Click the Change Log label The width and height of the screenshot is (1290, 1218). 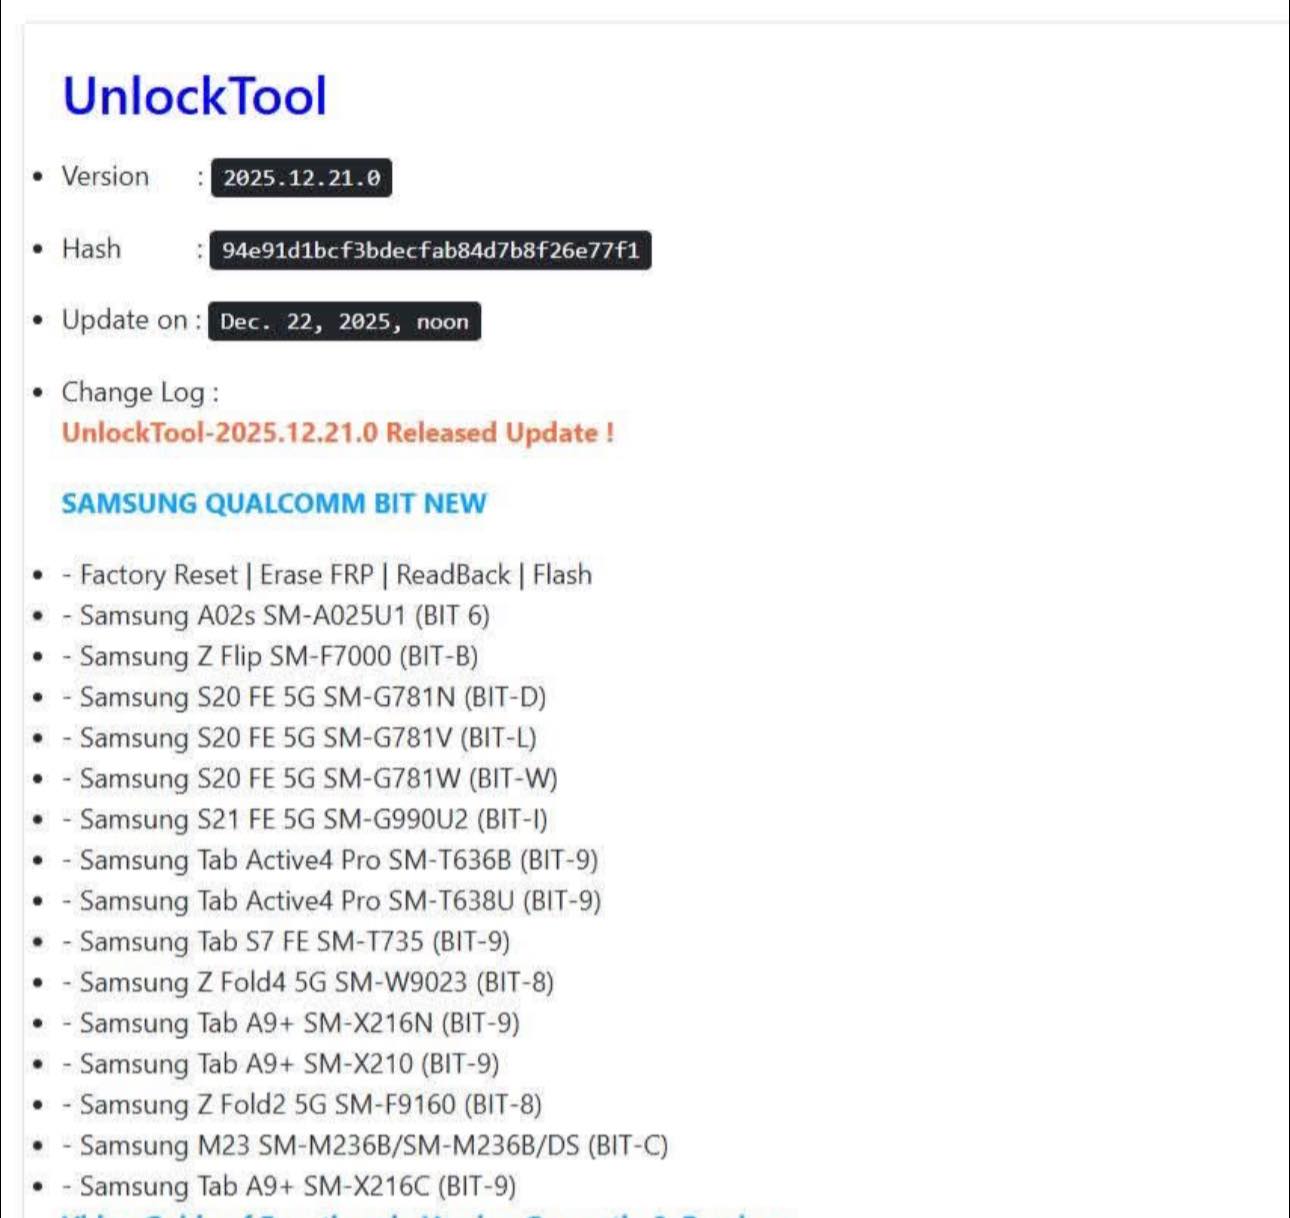(140, 392)
